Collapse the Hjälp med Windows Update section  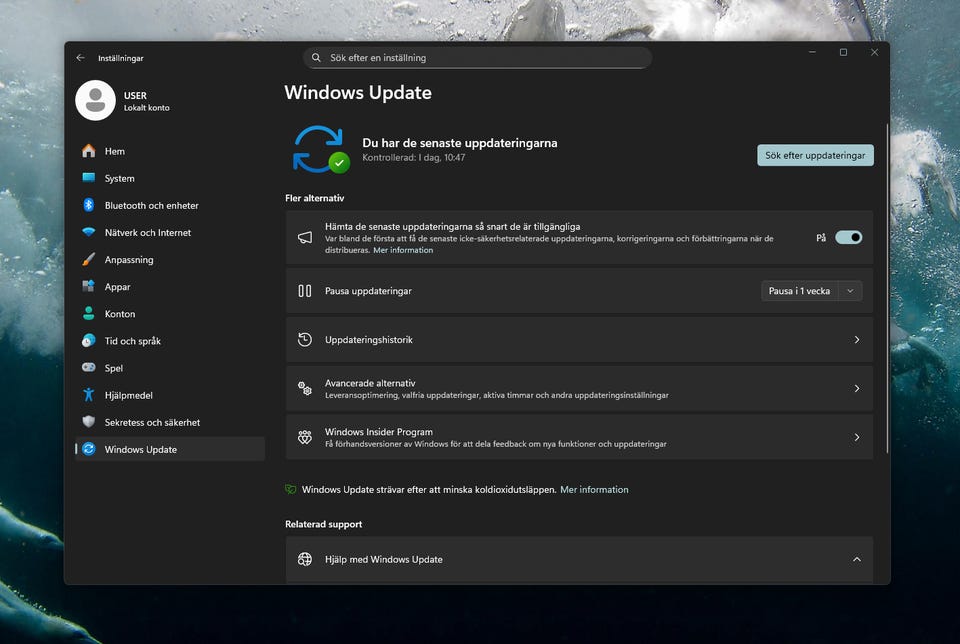tap(856, 559)
